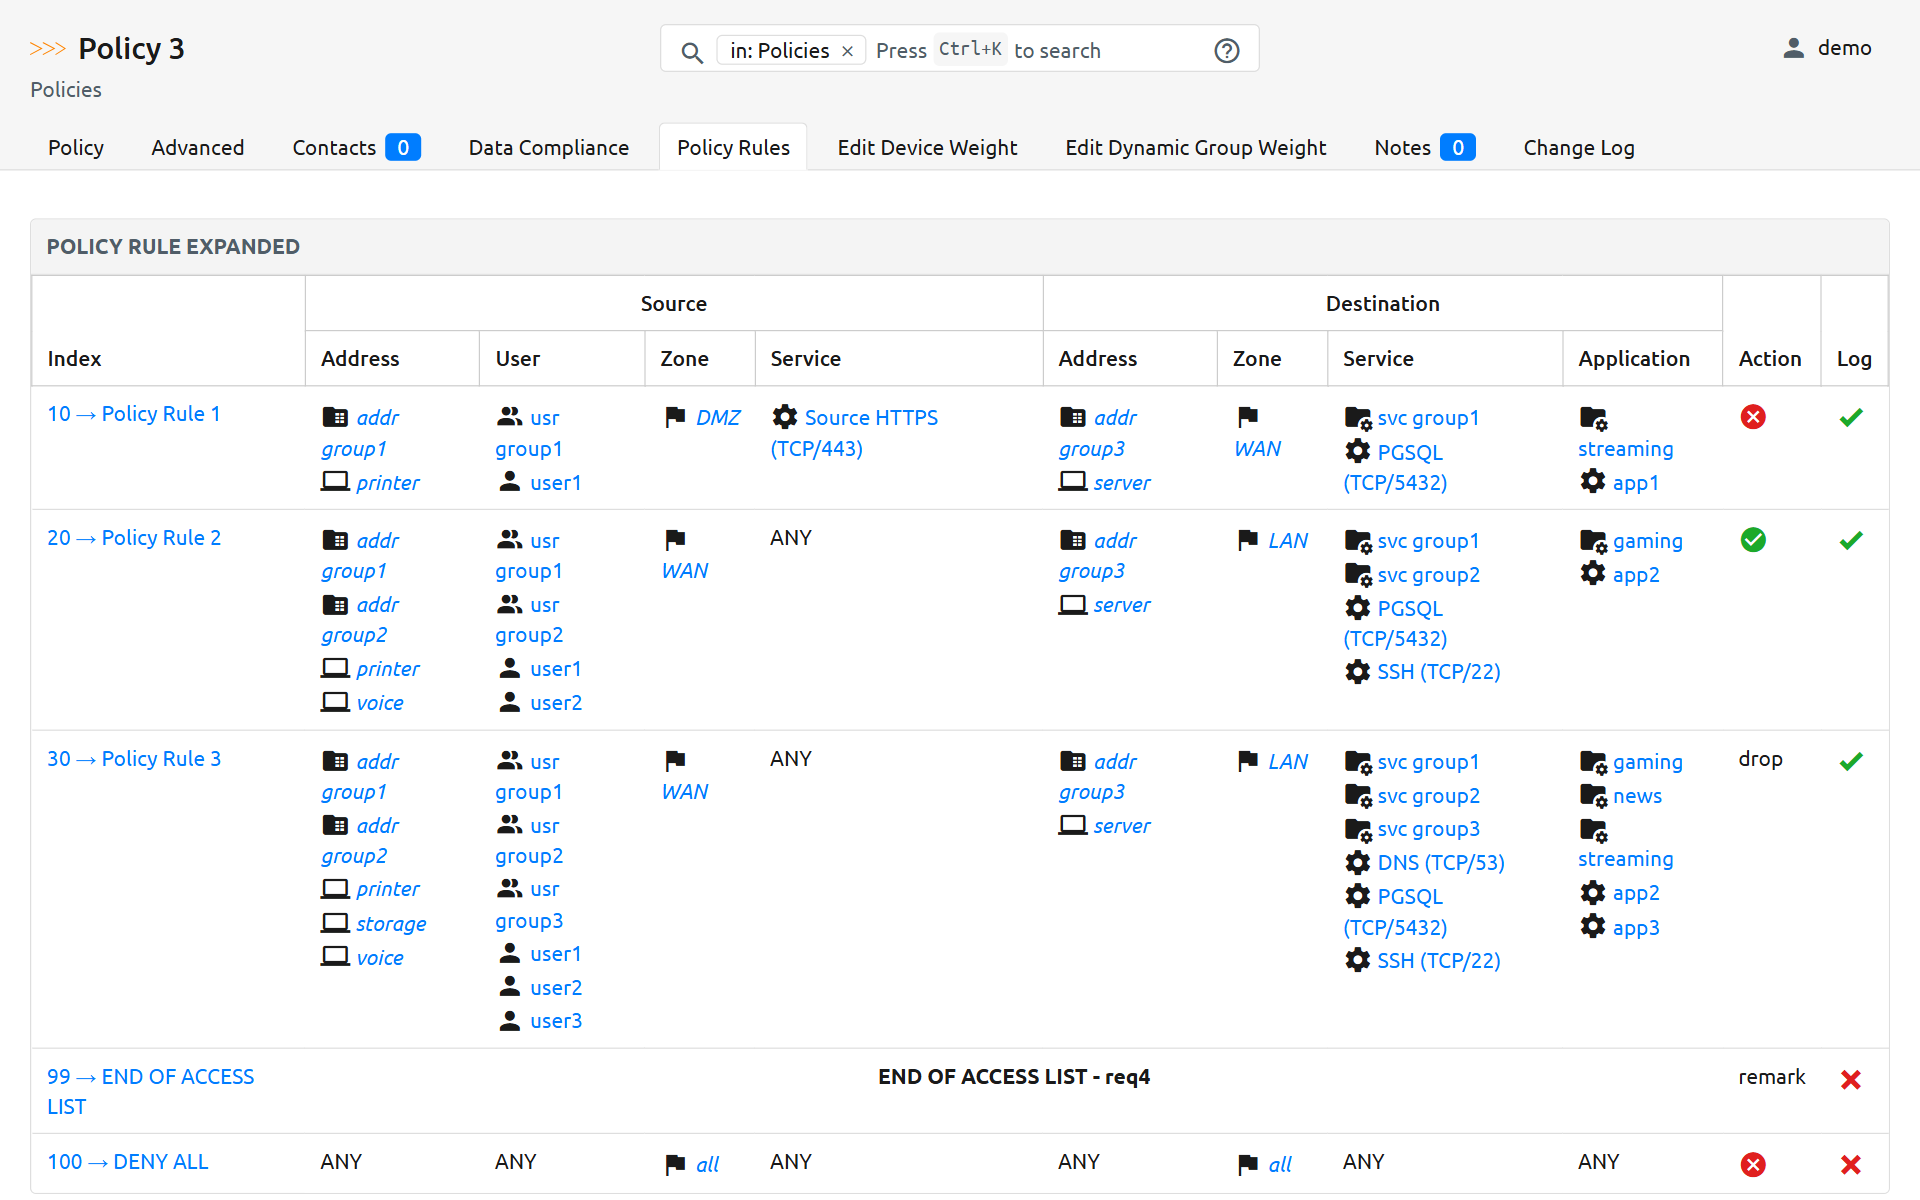The height and width of the screenshot is (1200, 1920).
Task: Open the demo user menu
Action: (x=1843, y=48)
